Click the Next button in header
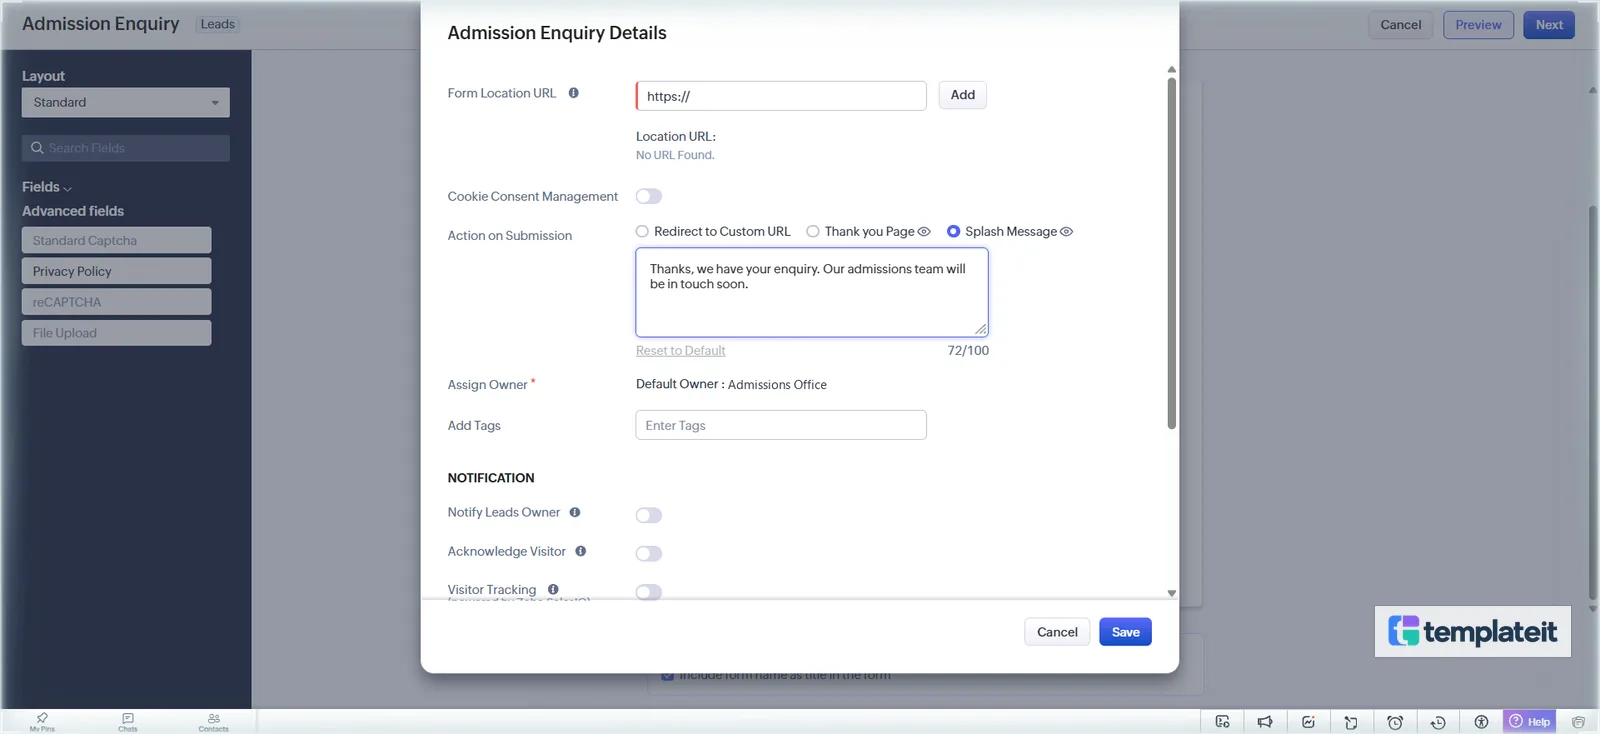Image resolution: width=1600 pixels, height=734 pixels. coord(1549,25)
